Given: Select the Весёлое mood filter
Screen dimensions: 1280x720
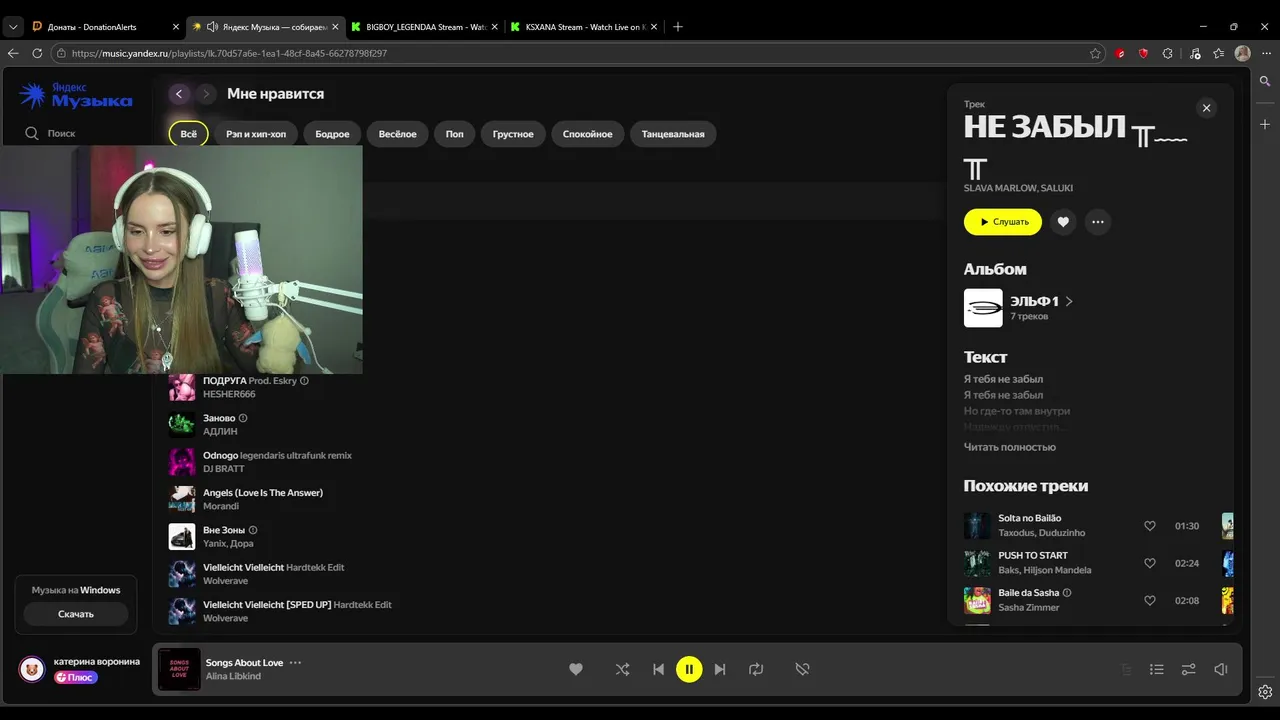Looking at the screenshot, I should [x=397, y=134].
